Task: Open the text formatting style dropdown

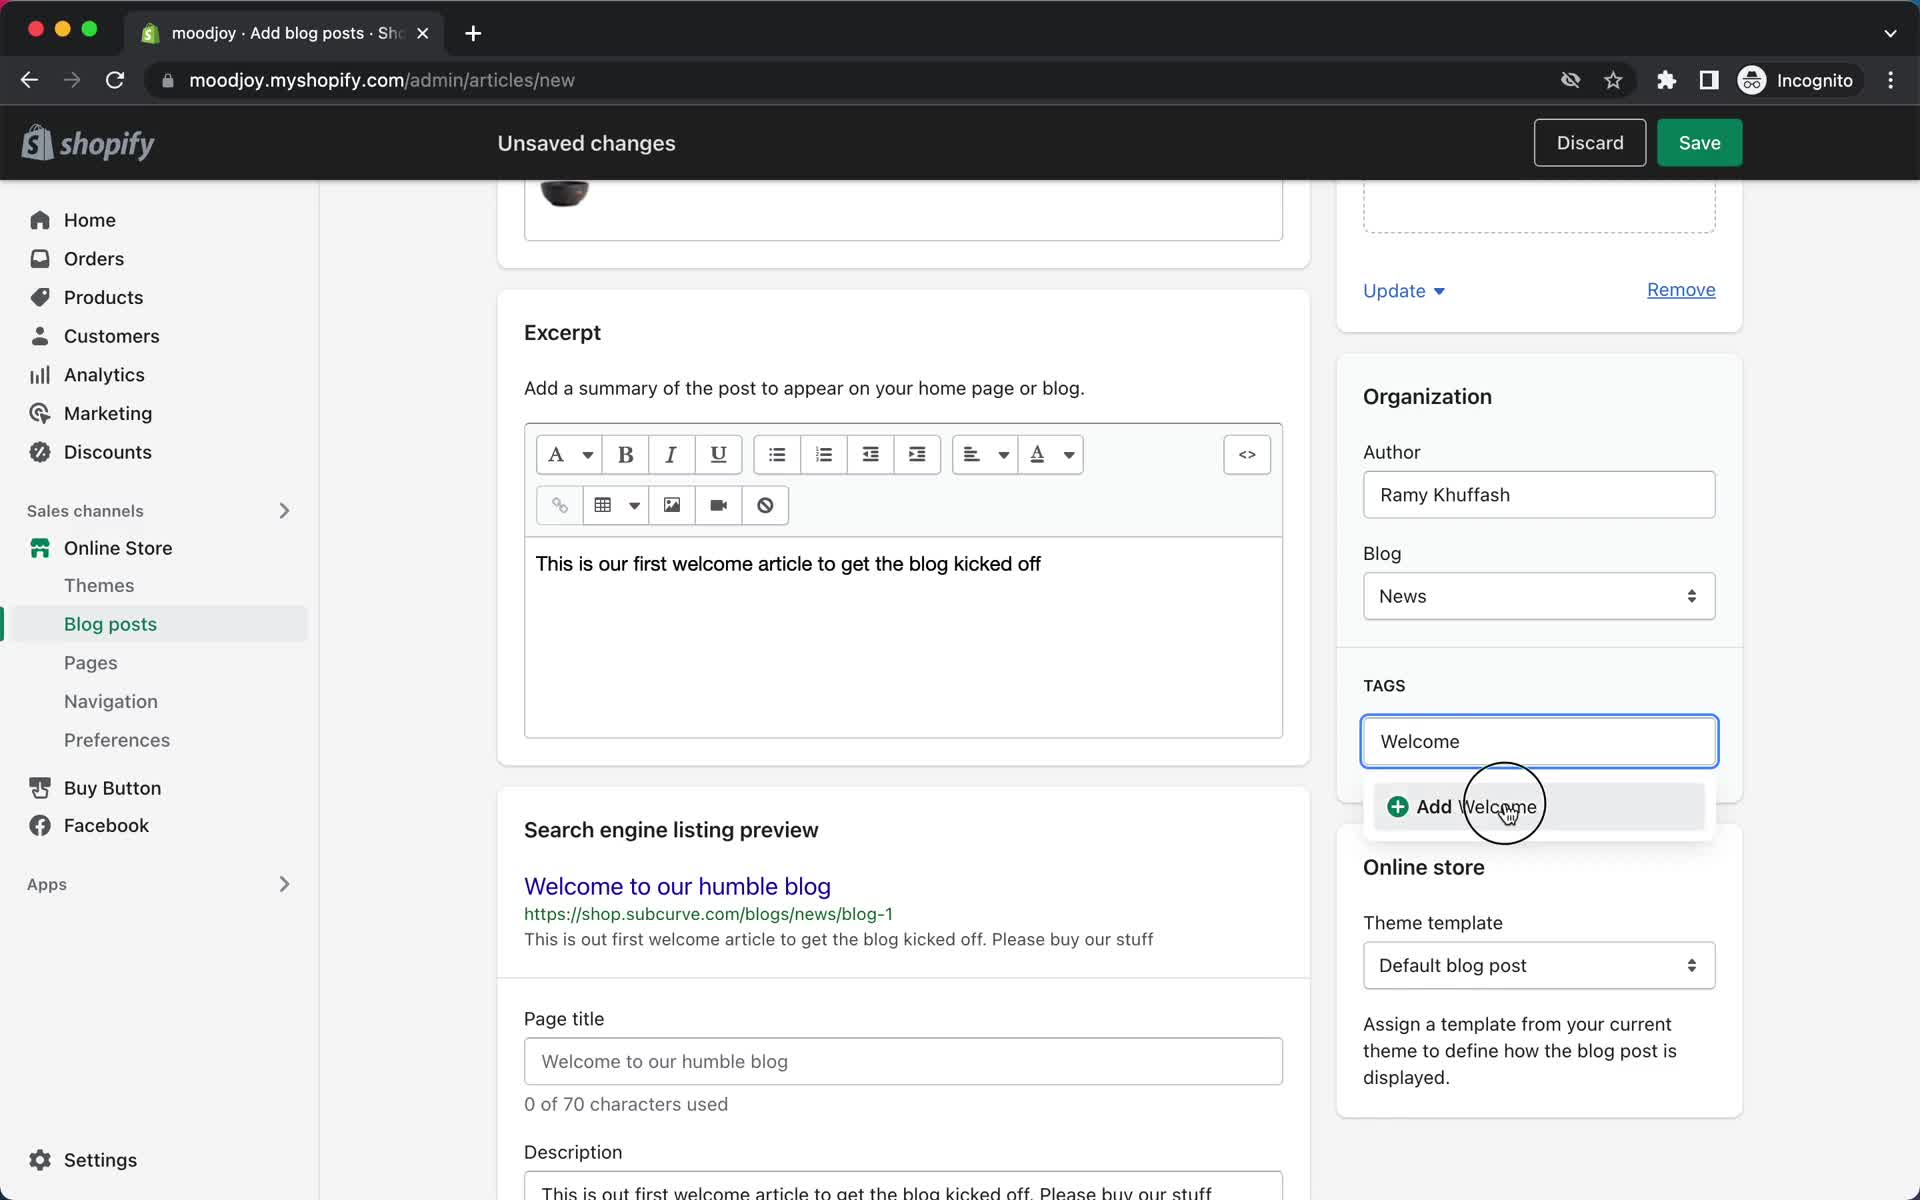Action: [568, 455]
